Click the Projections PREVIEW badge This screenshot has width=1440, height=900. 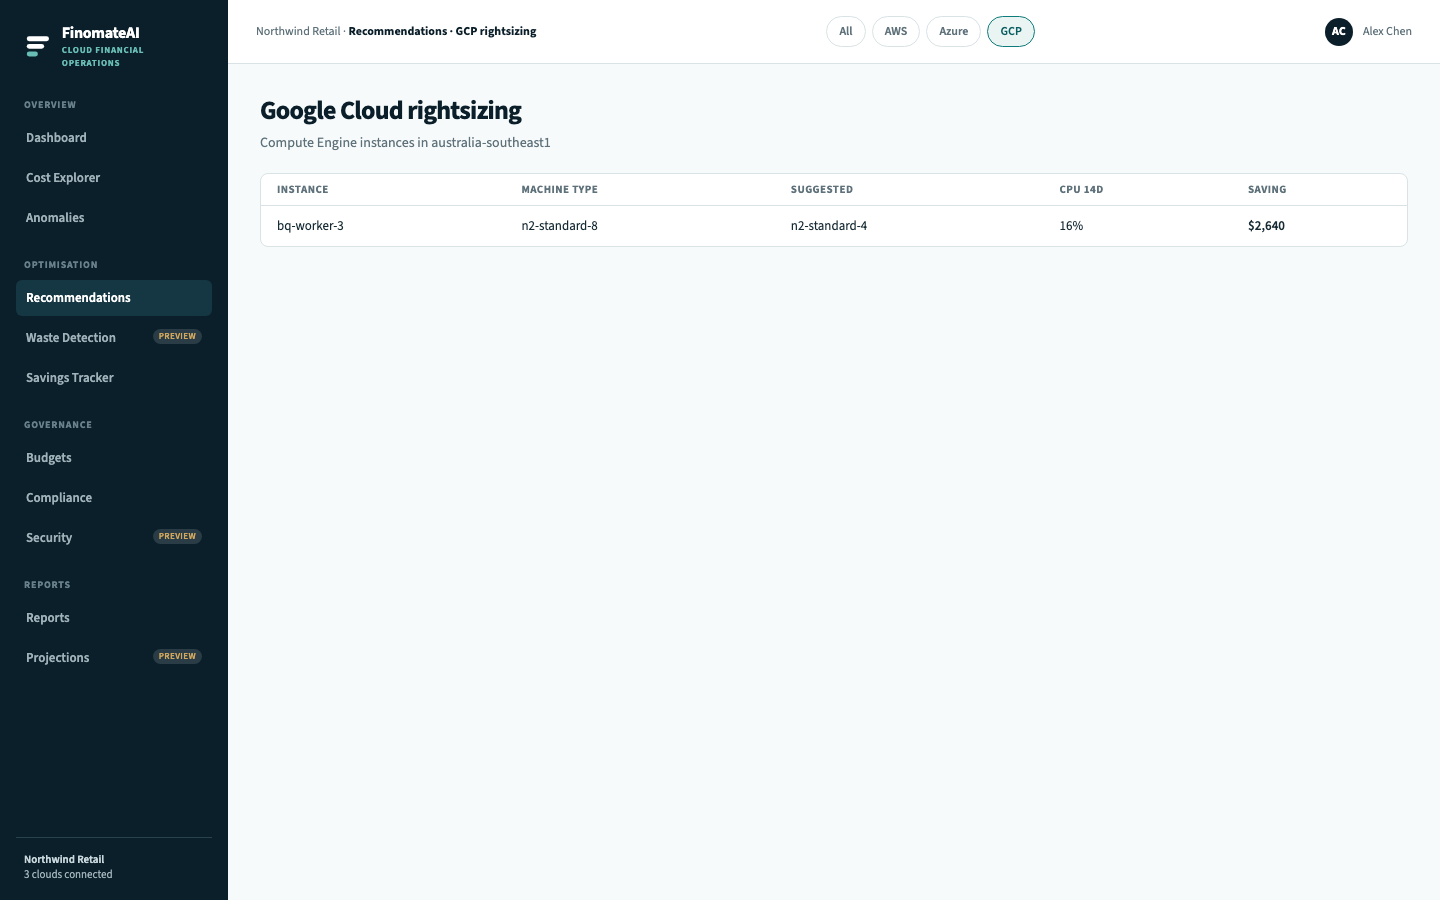pos(177,657)
